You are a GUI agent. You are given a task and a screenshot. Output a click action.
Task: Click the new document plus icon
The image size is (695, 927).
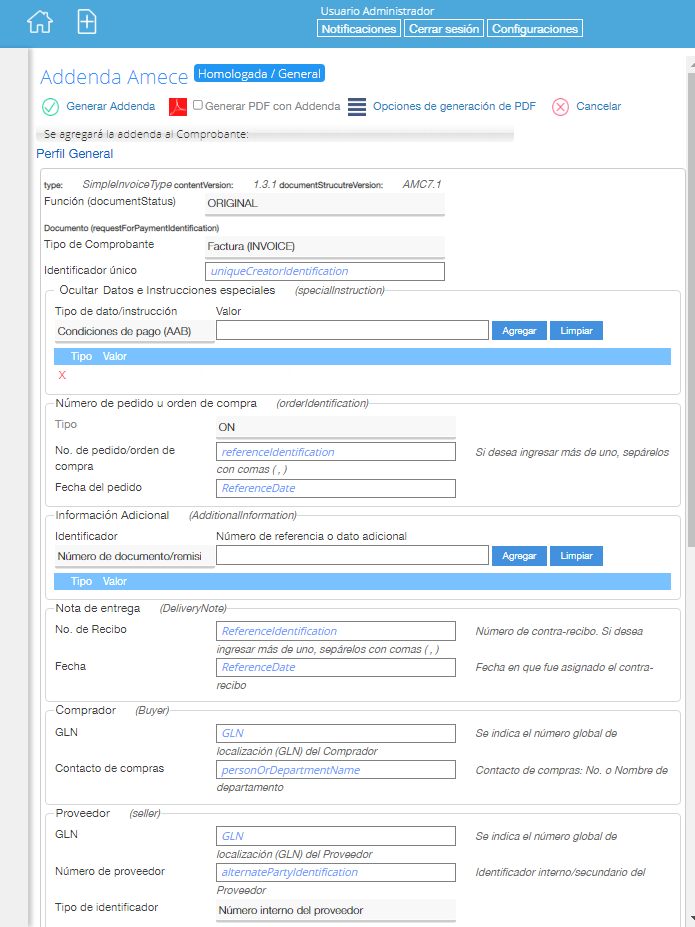[87, 22]
